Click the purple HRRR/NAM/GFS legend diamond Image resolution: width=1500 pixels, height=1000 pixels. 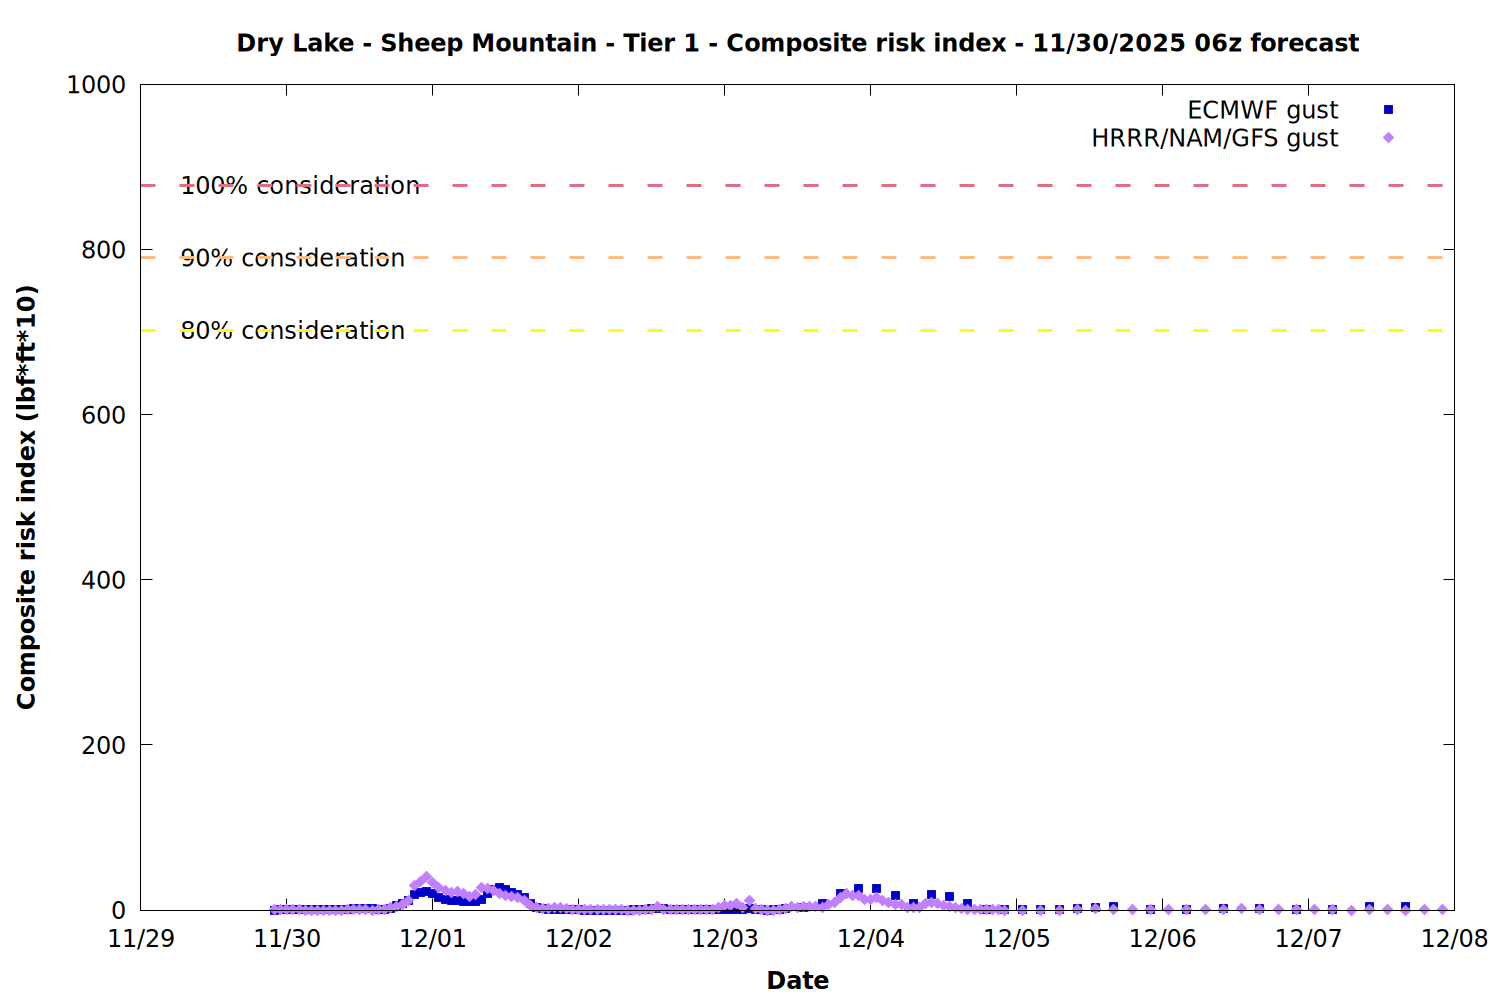[1388, 138]
